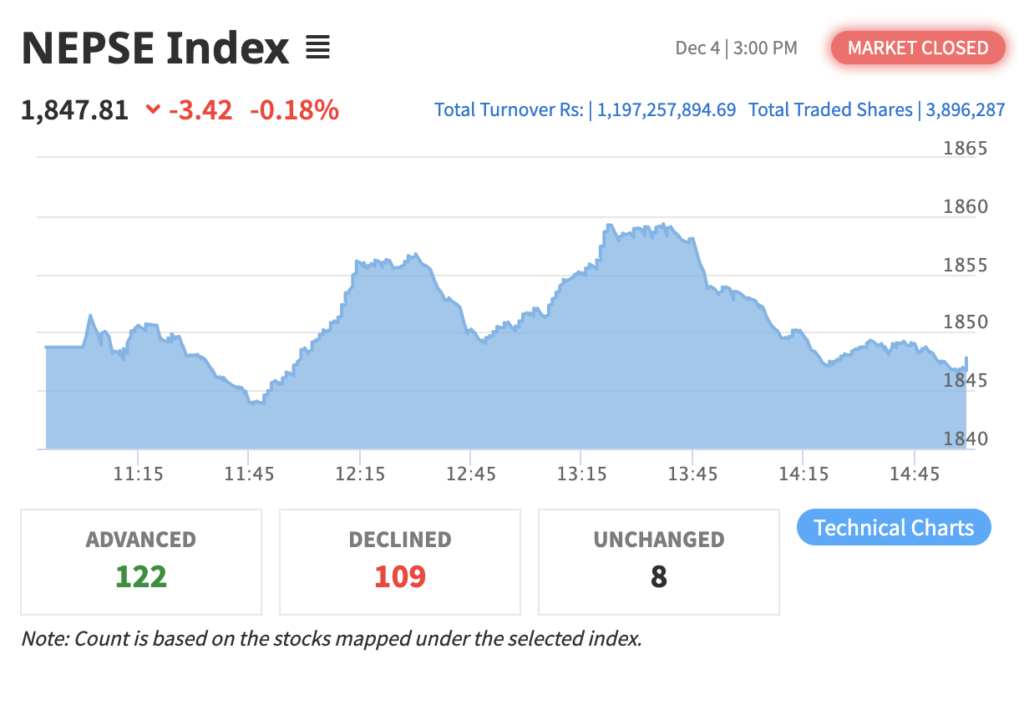Click the Total Traded Shares value
The width and height of the screenshot is (1024, 710).
[964, 110]
